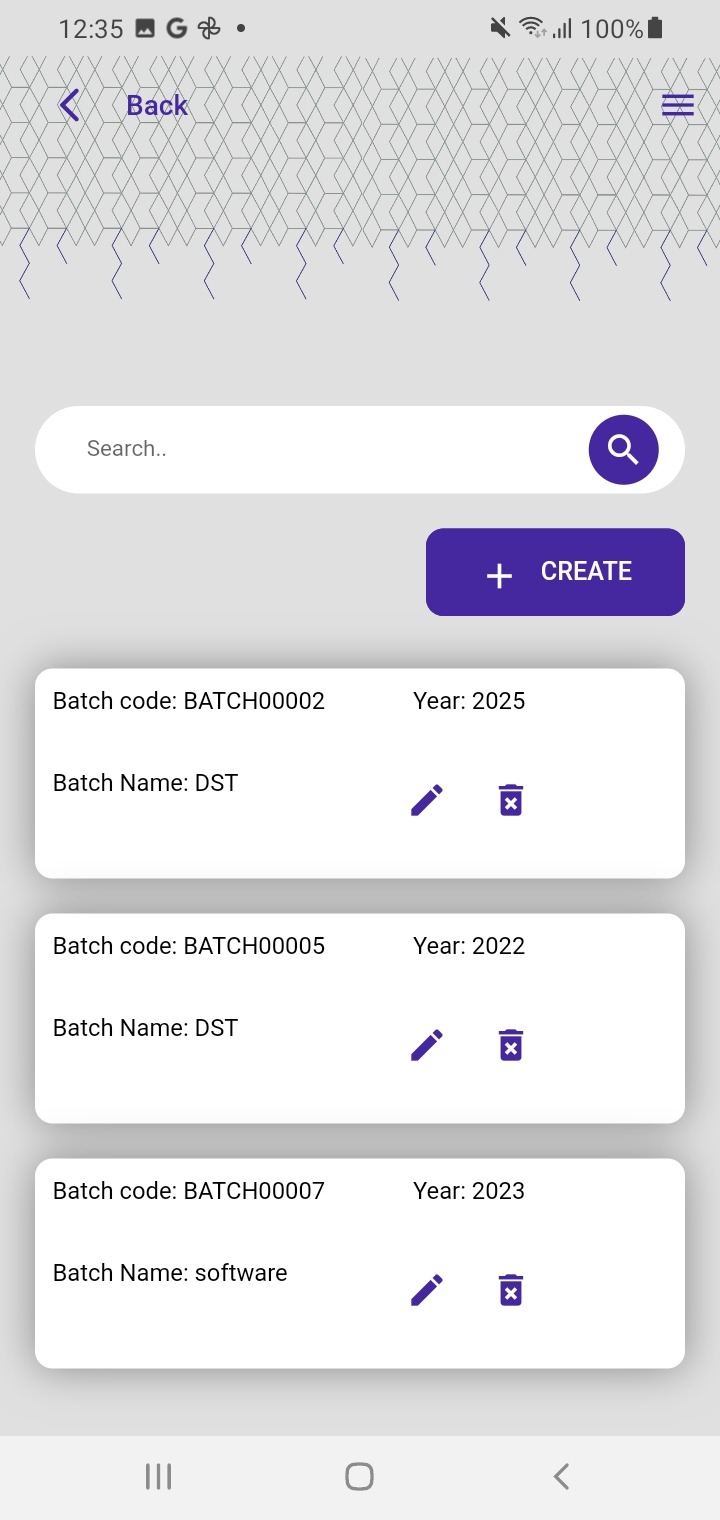Open Android recent apps button
720x1520 pixels.
pos(158,1476)
